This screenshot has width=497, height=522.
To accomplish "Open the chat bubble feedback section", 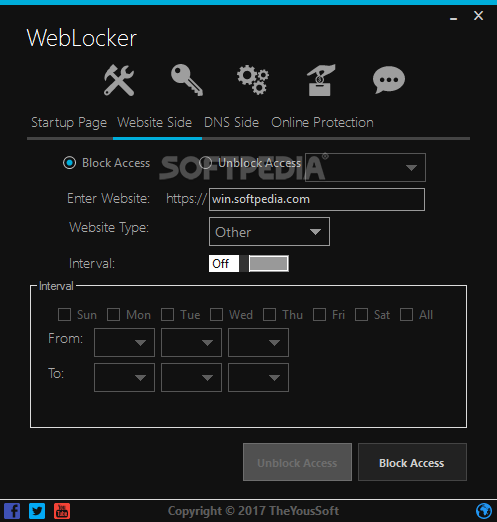I will tap(389, 80).
